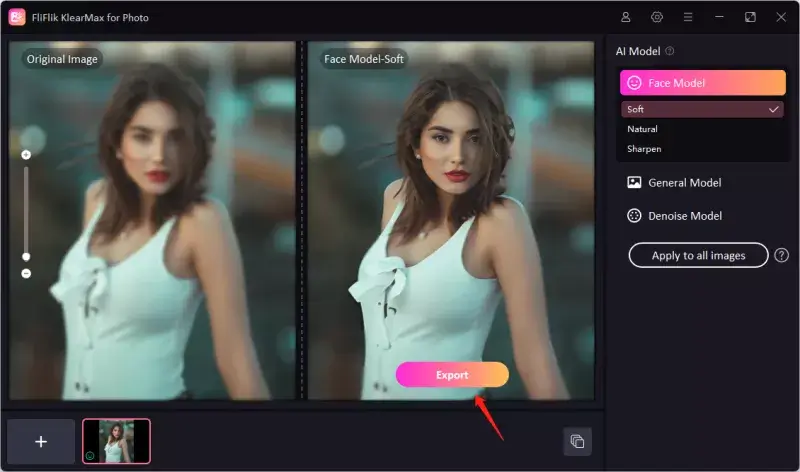Open the hamburger menu in title bar
This screenshot has height=472, width=800.
(688, 17)
